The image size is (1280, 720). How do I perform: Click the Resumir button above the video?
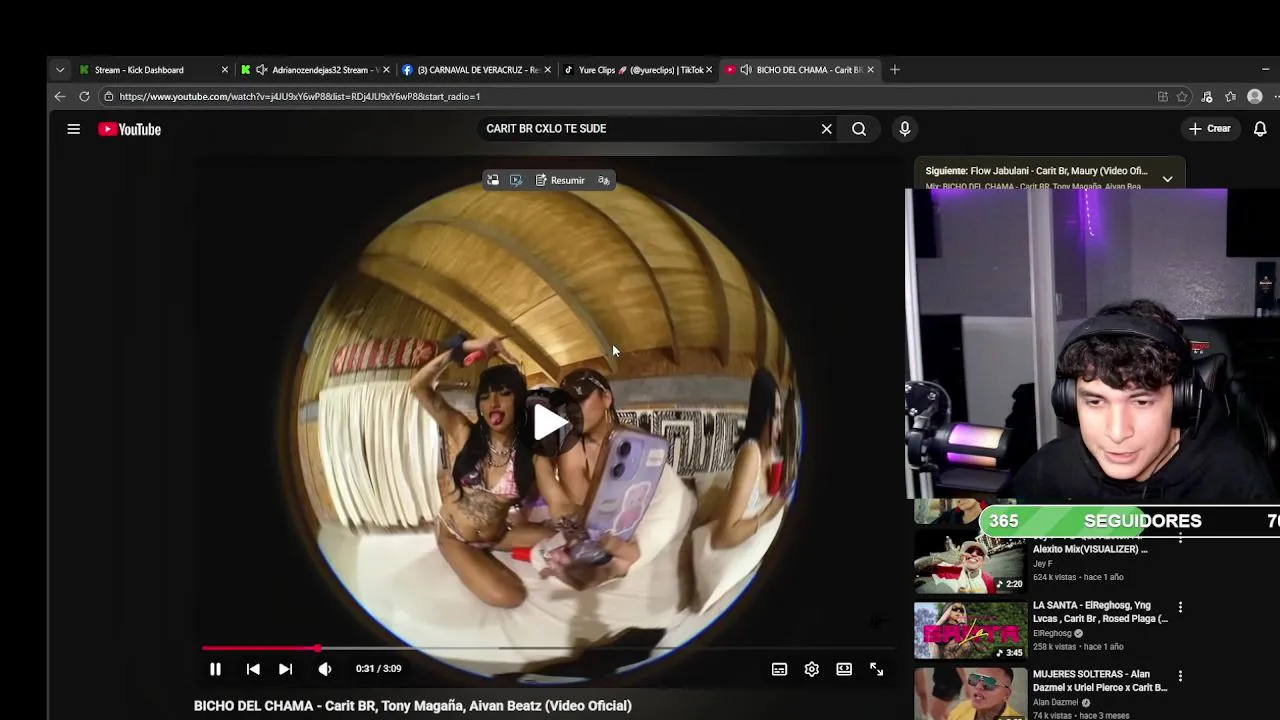click(x=560, y=180)
